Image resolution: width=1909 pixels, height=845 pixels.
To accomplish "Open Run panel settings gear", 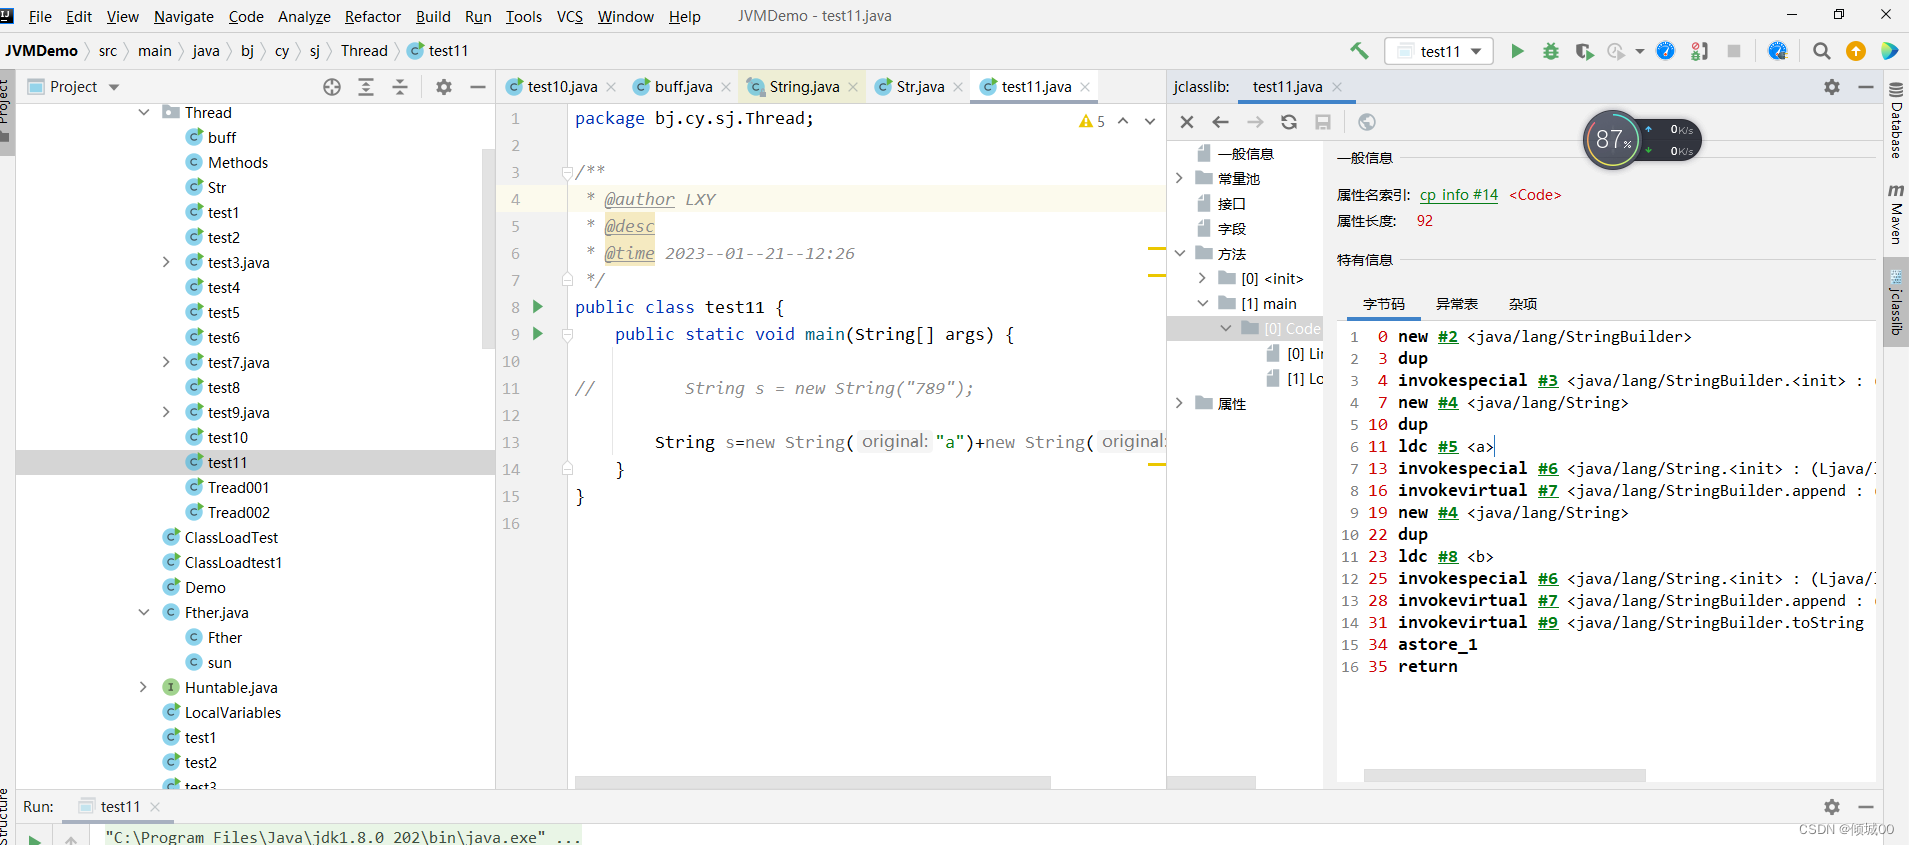I will point(1832,806).
